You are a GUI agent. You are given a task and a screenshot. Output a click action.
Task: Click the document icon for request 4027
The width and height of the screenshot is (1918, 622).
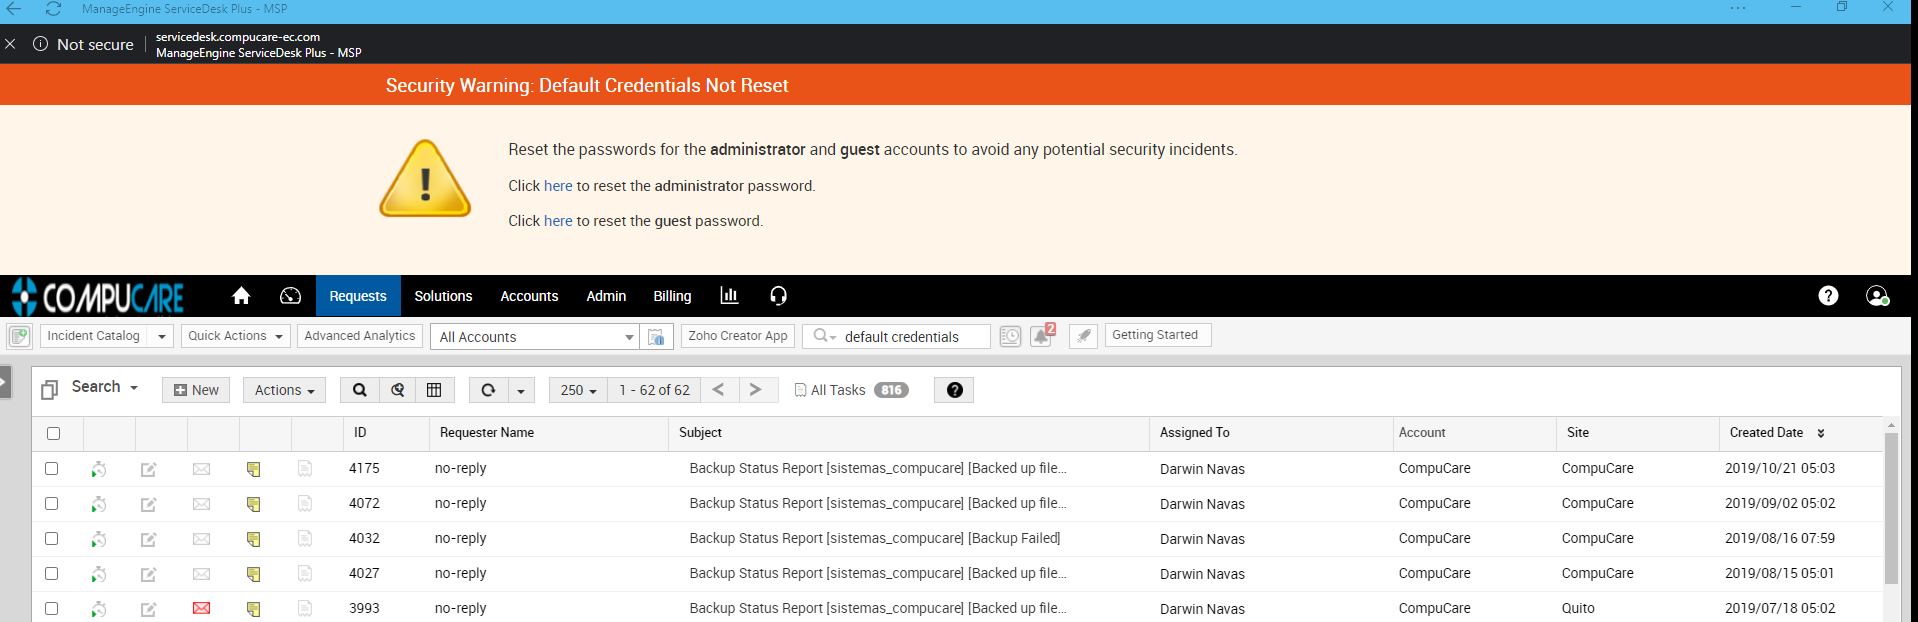click(305, 573)
